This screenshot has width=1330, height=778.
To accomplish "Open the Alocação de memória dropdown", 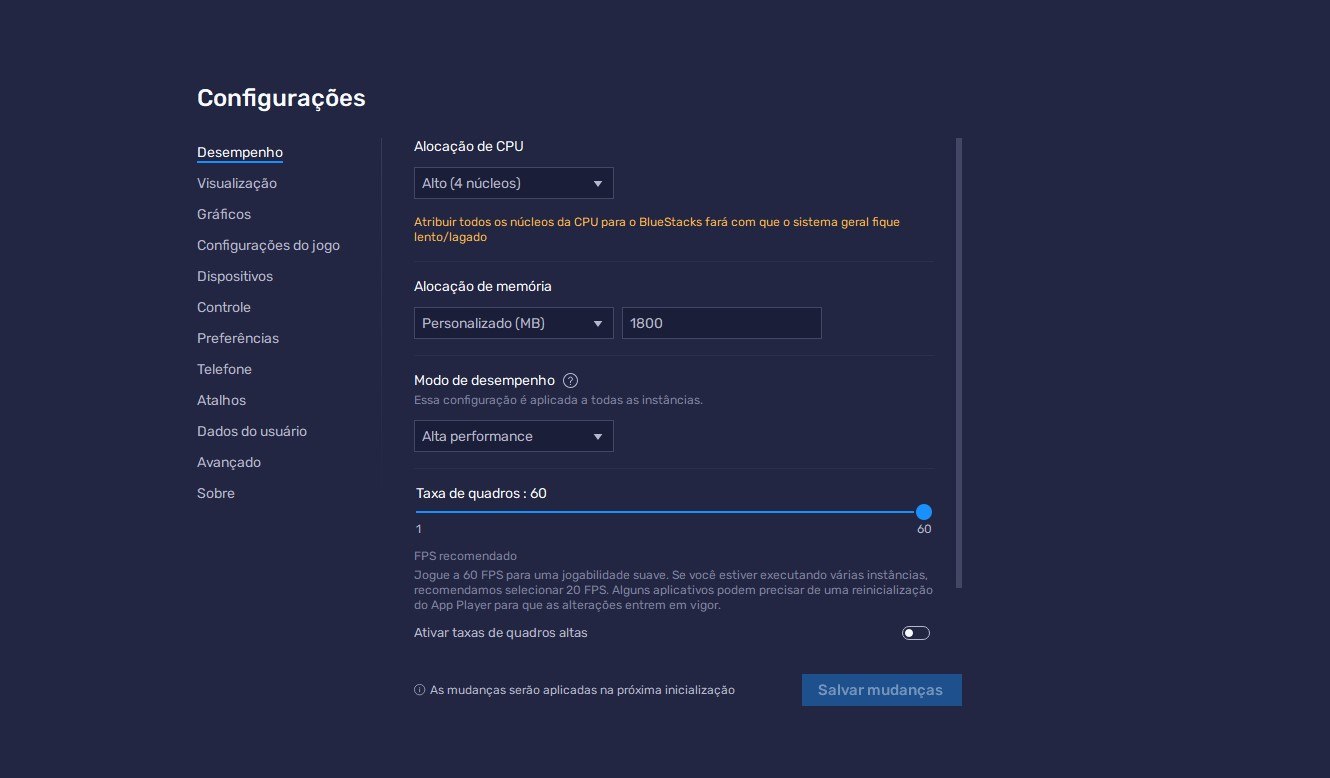I will tap(514, 323).
